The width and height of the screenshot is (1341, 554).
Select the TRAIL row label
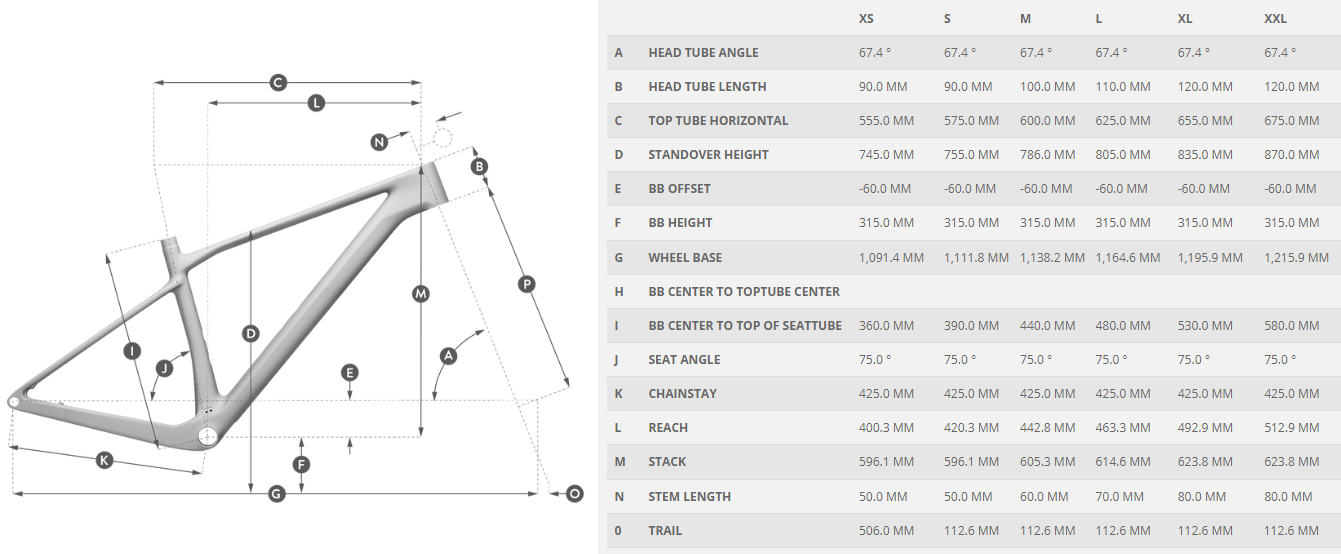(x=665, y=530)
